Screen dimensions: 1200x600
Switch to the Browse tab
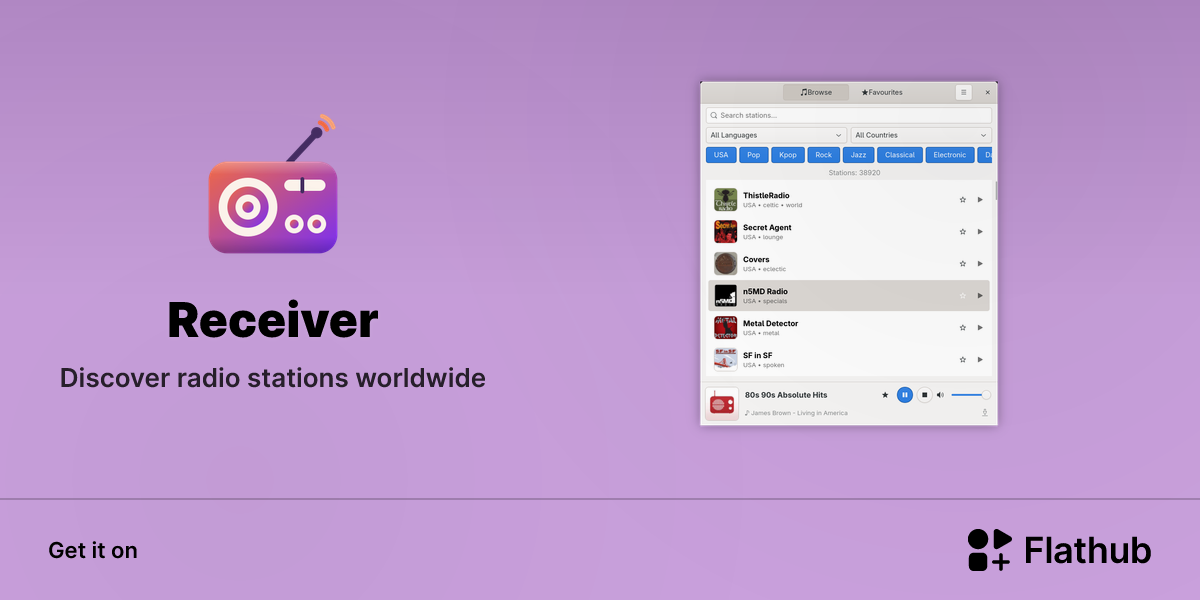click(x=816, y=92)
